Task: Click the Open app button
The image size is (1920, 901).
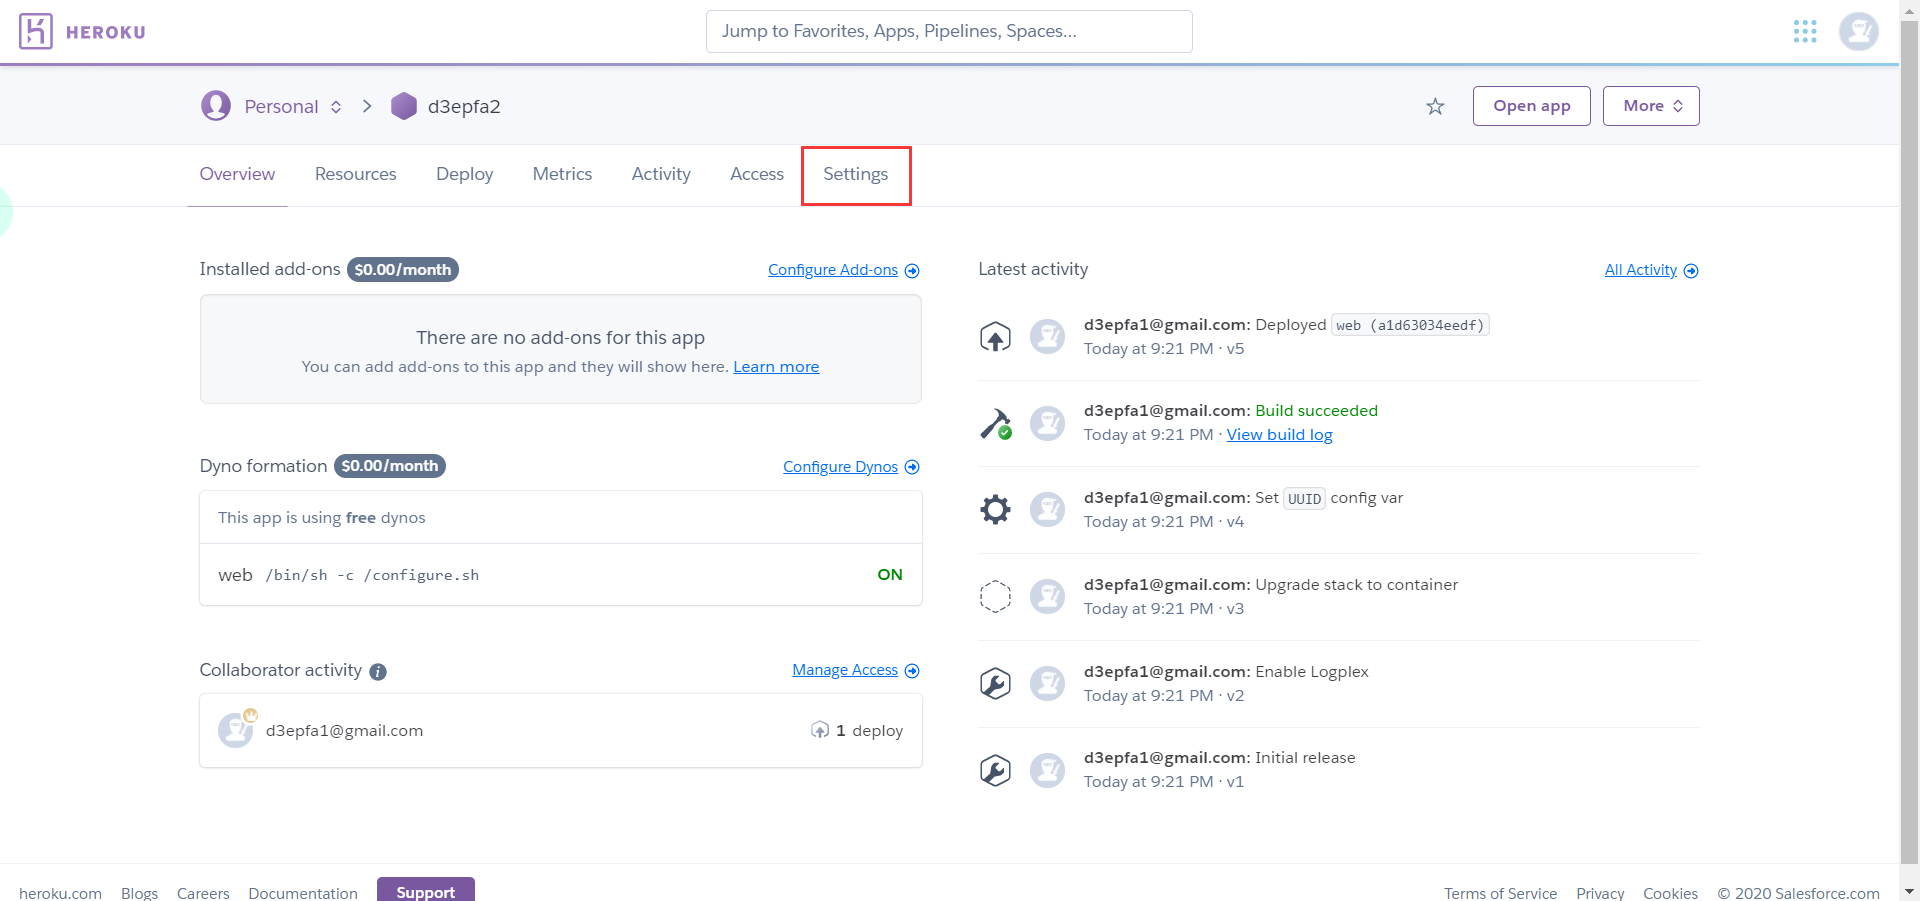Action: tap(1532, 106)
